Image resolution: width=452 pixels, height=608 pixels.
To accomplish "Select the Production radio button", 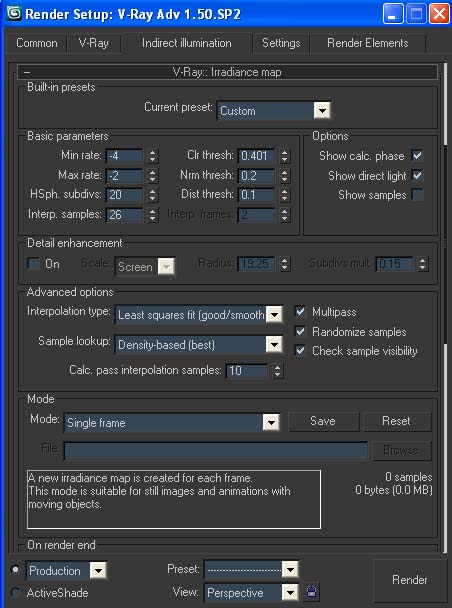I will [x=15, y=570].
